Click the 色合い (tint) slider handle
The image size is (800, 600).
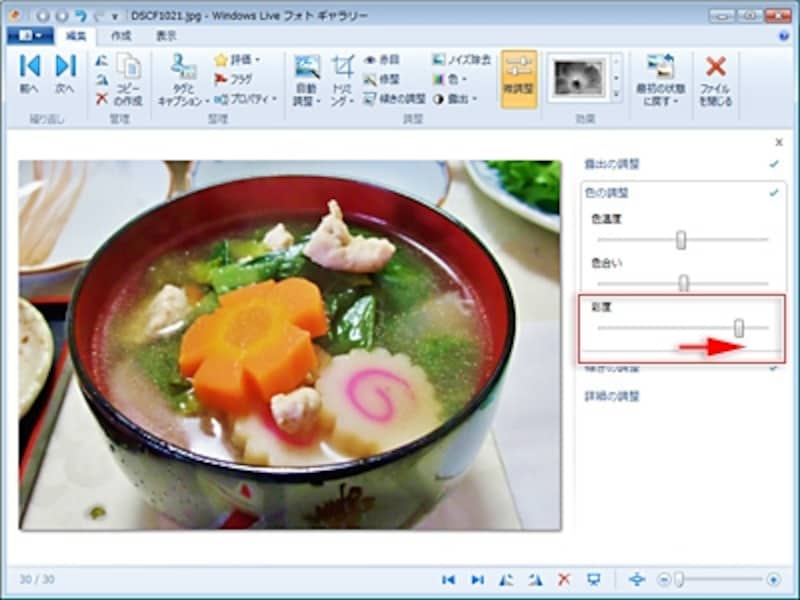pos(684,283)
